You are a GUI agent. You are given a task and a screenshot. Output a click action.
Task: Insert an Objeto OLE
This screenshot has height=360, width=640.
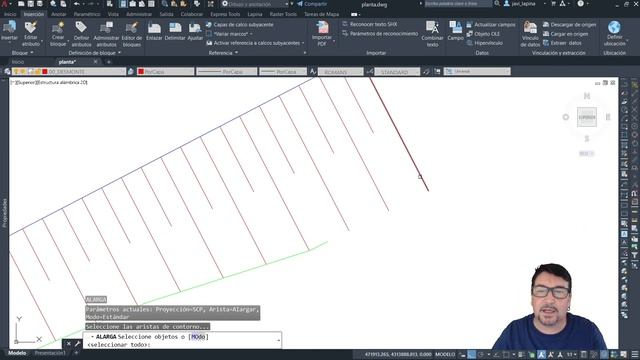click(x=483, y=34)
